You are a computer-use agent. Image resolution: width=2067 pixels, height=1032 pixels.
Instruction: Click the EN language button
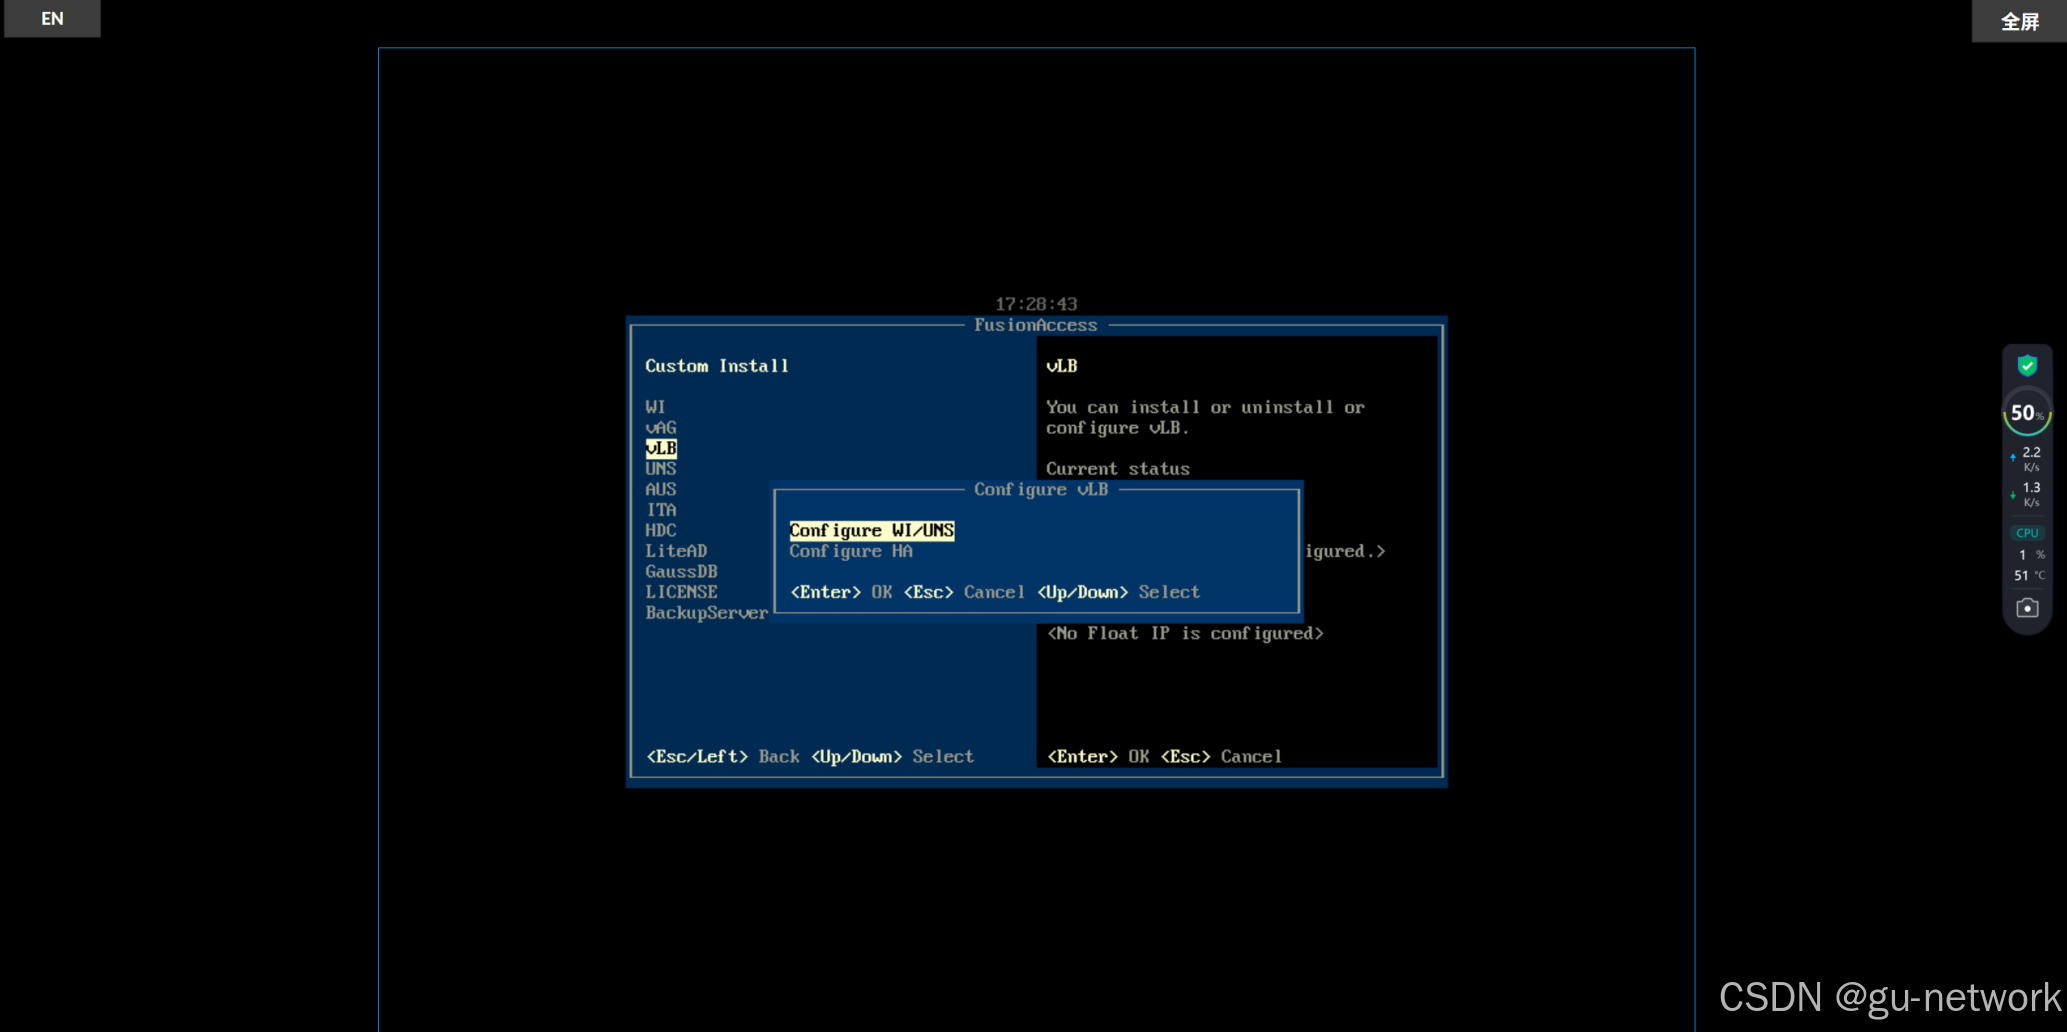(x=52, y=18)
